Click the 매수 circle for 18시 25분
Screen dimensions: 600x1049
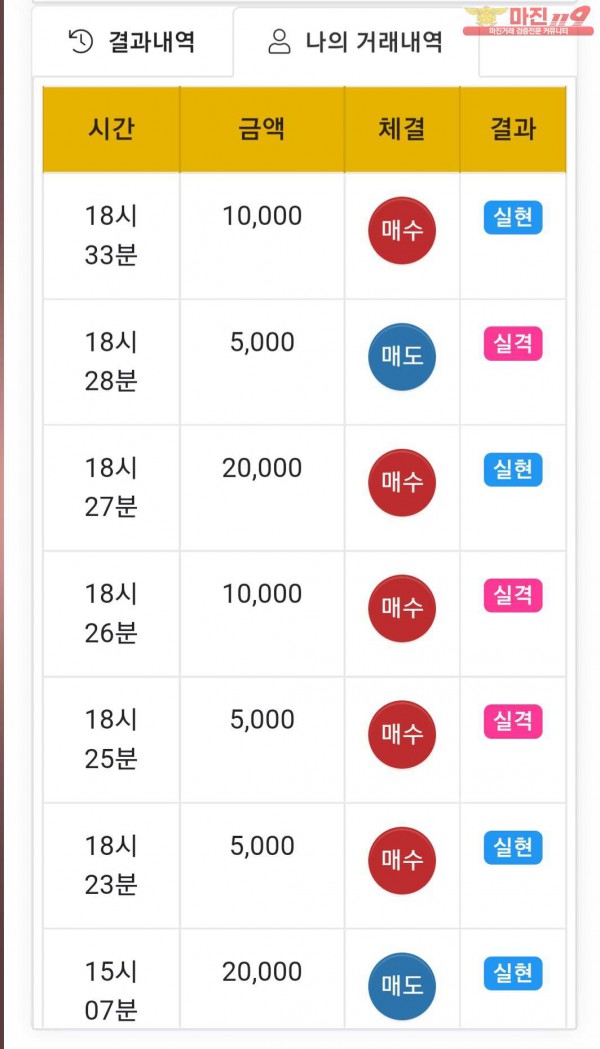point(402,734)
